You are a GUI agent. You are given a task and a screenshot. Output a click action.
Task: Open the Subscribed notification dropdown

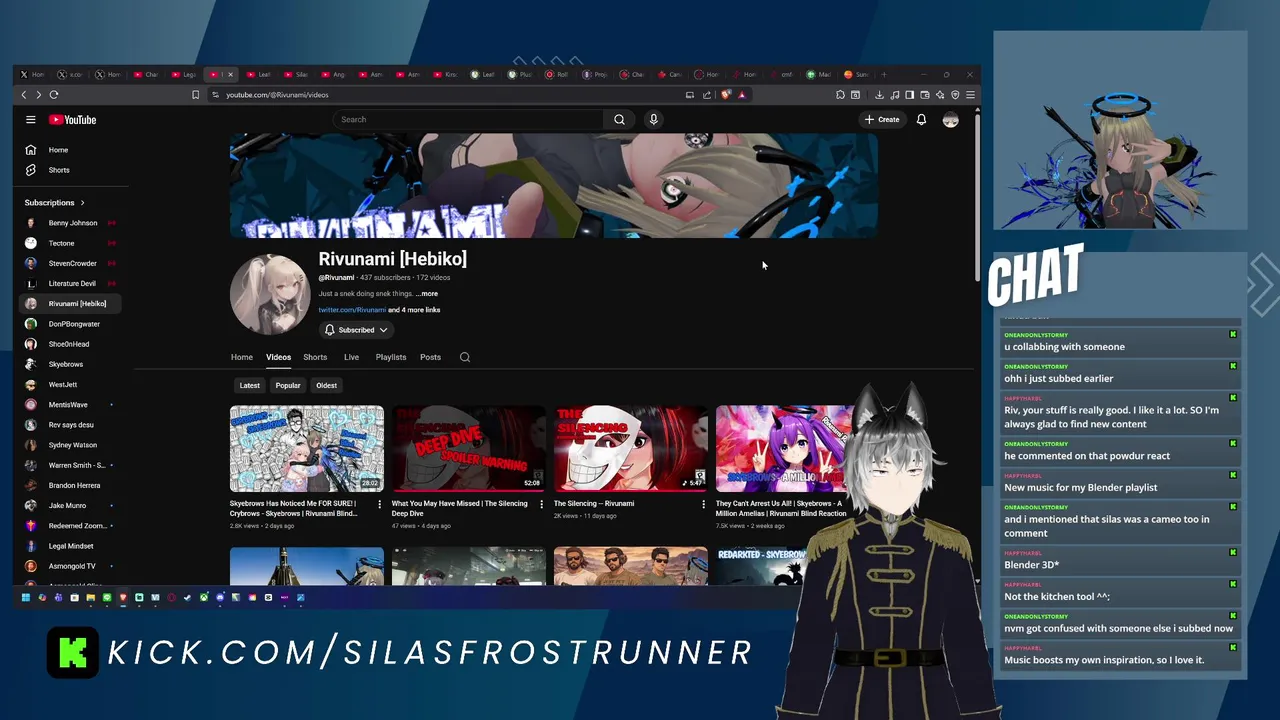[356, 330]
